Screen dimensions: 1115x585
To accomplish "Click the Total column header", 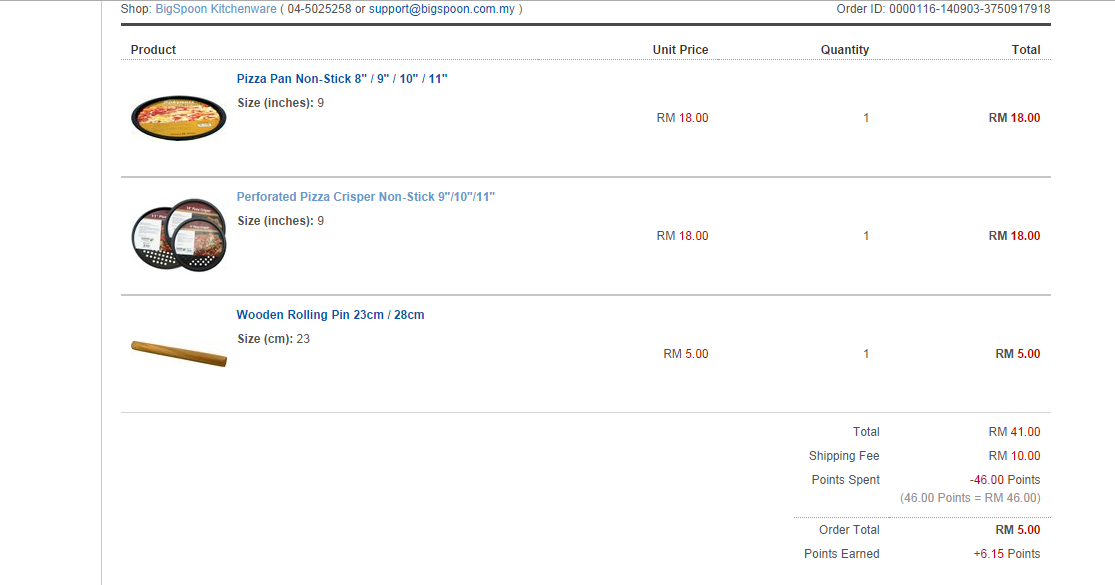I will (1026, 50).
